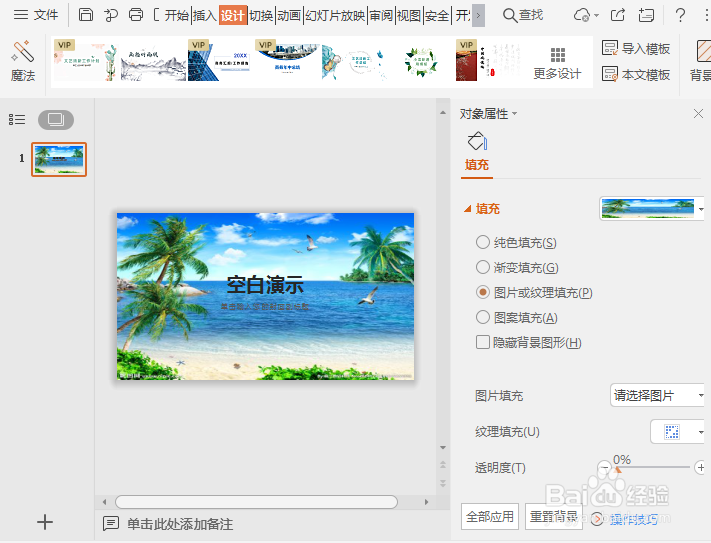Select 渐变填充(G) radio option

517,267
